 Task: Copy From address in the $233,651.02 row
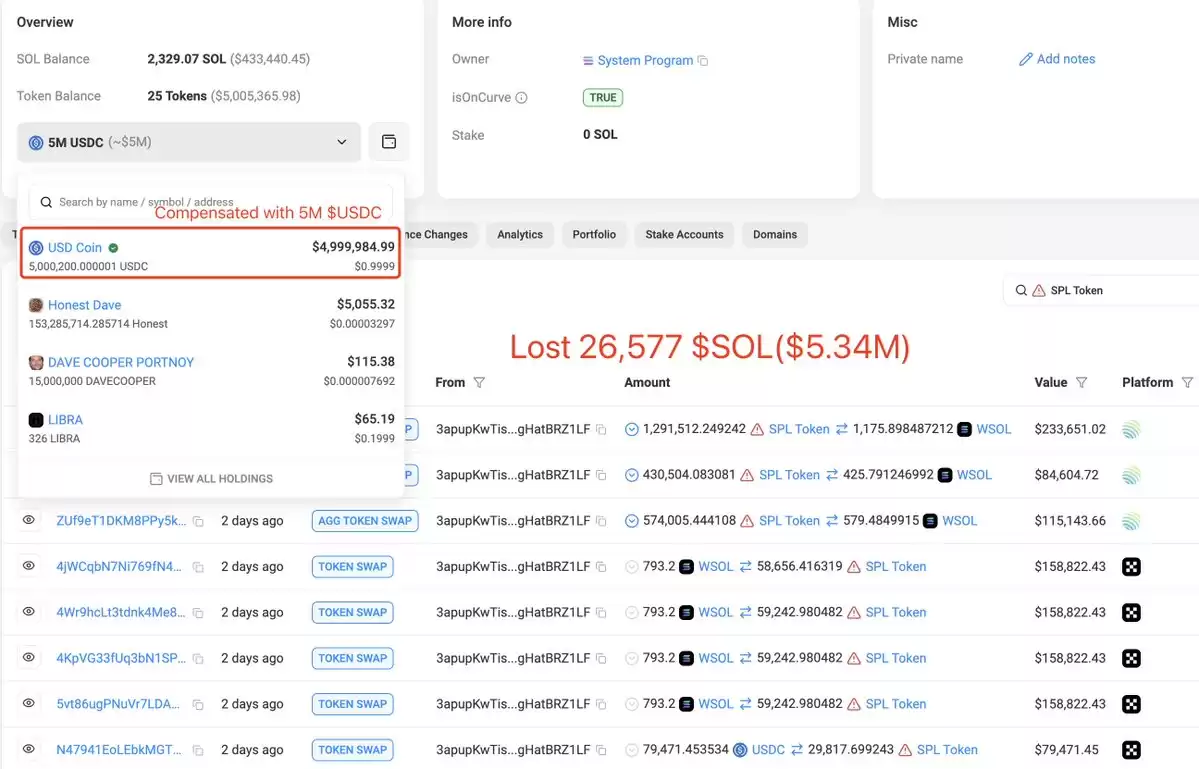coord(601,430)
